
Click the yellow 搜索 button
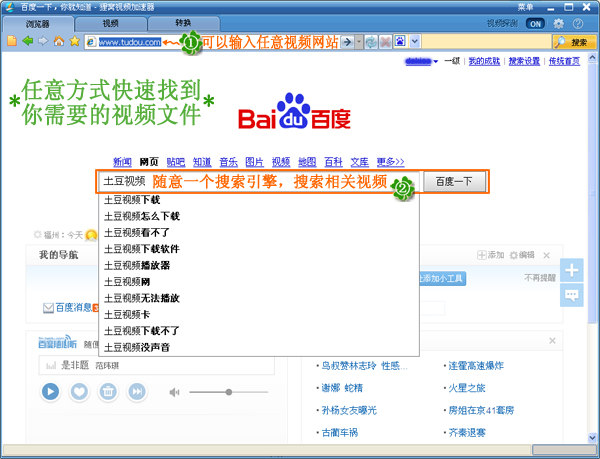point(574,42)
